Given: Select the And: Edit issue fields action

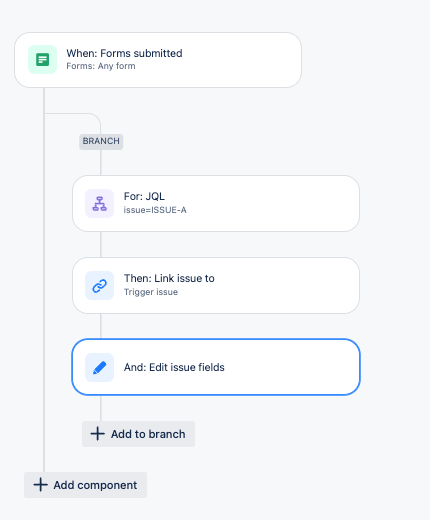Looking at the screenshot, I should pyautogui.click(x=216, y=367).
